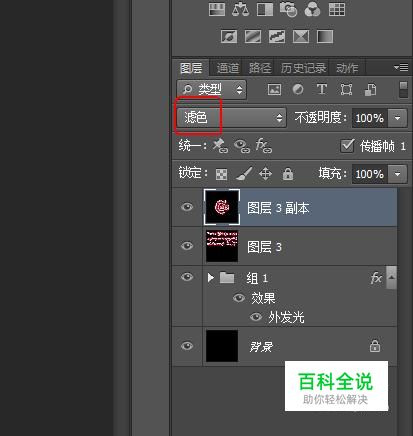Click the 图层 3 副本 layer name
Image resolution: width=413 pixels, height=436 pixels.
pyautogui.click(x=278, y=208)
